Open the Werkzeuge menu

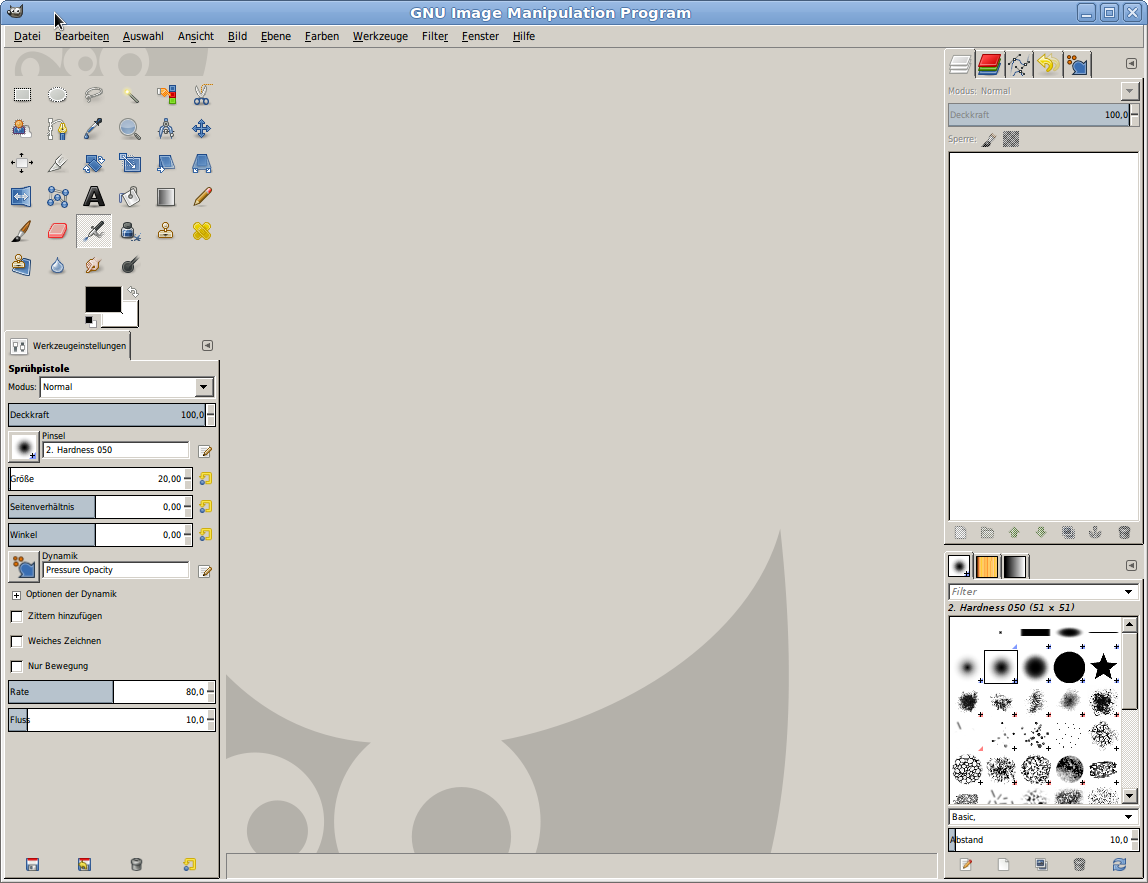pos(379,36)
